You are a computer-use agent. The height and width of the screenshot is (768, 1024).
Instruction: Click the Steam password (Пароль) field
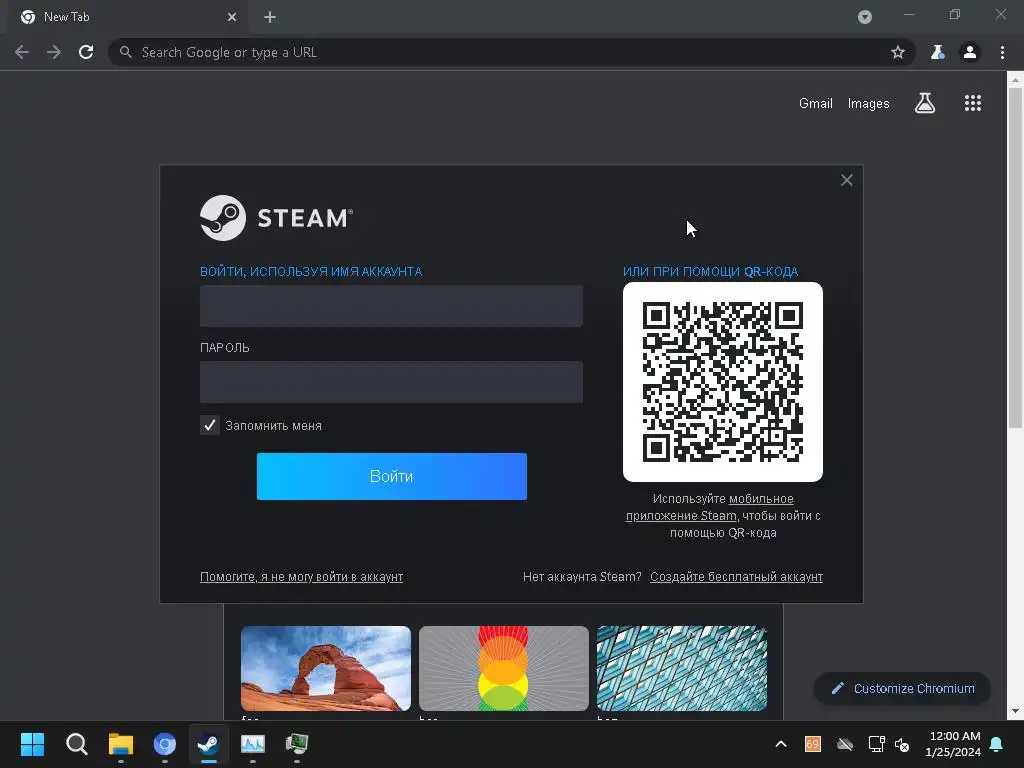tap(391, 382)
